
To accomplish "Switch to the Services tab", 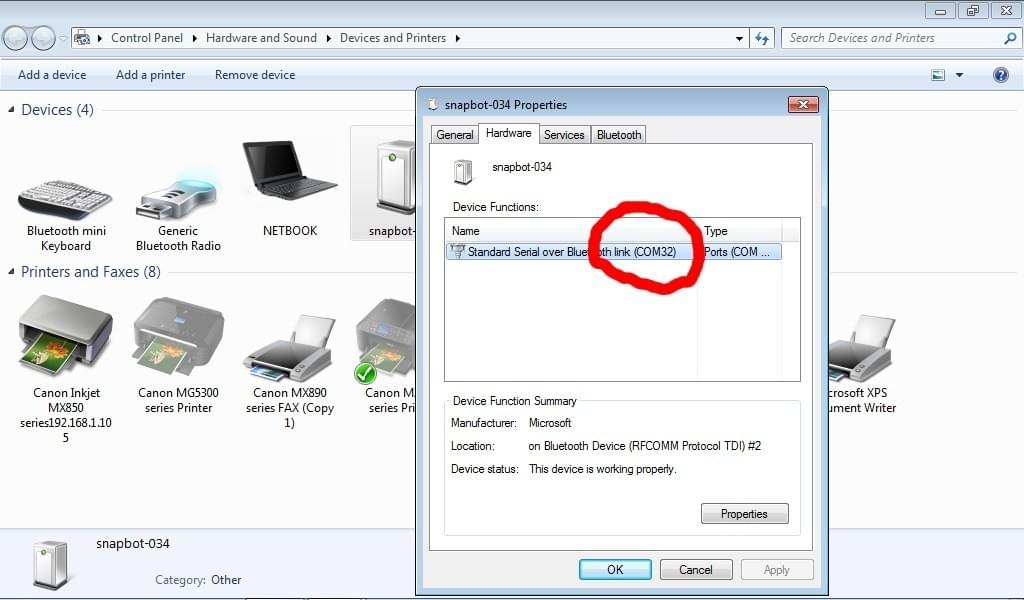I will point(564,134).
